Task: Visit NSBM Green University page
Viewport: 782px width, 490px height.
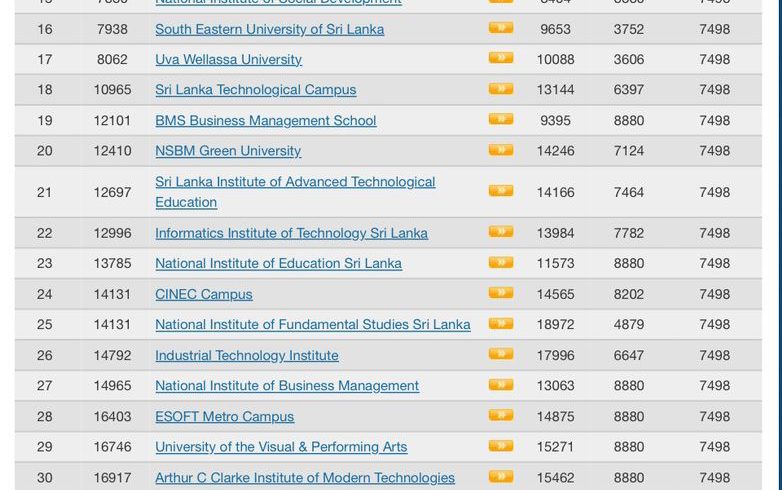Action: pos(228,151)
